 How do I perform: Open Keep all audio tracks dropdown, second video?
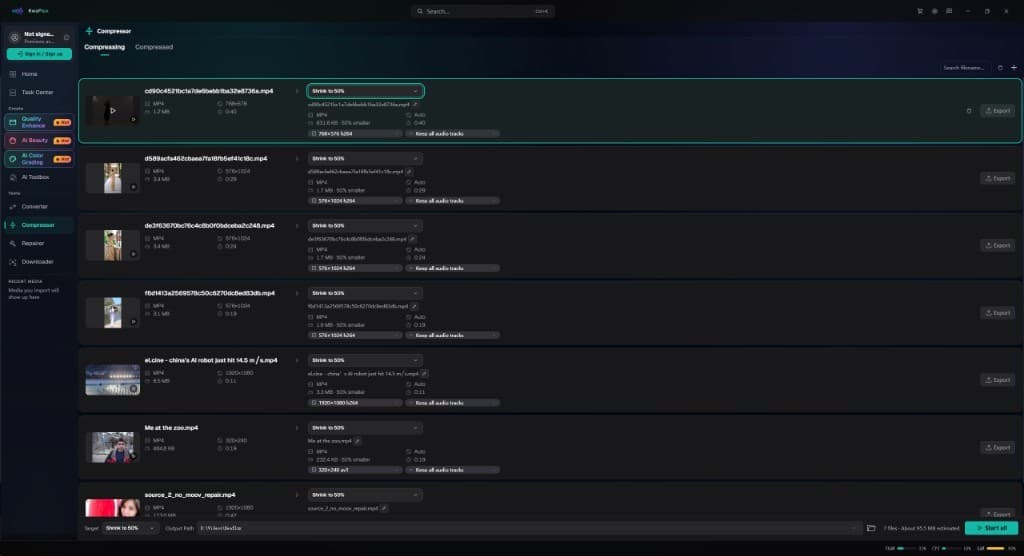click(452, 201)
